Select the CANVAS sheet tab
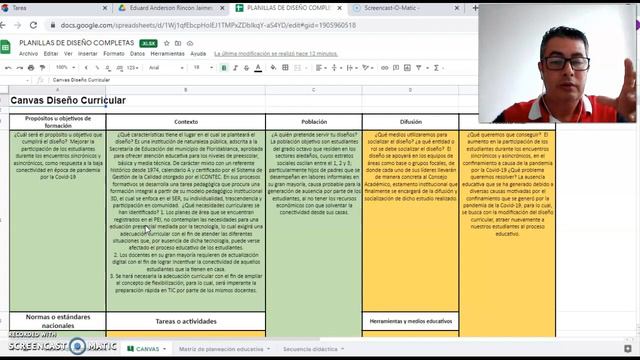This screenshot has width=640, height=360. pos(147,349)
